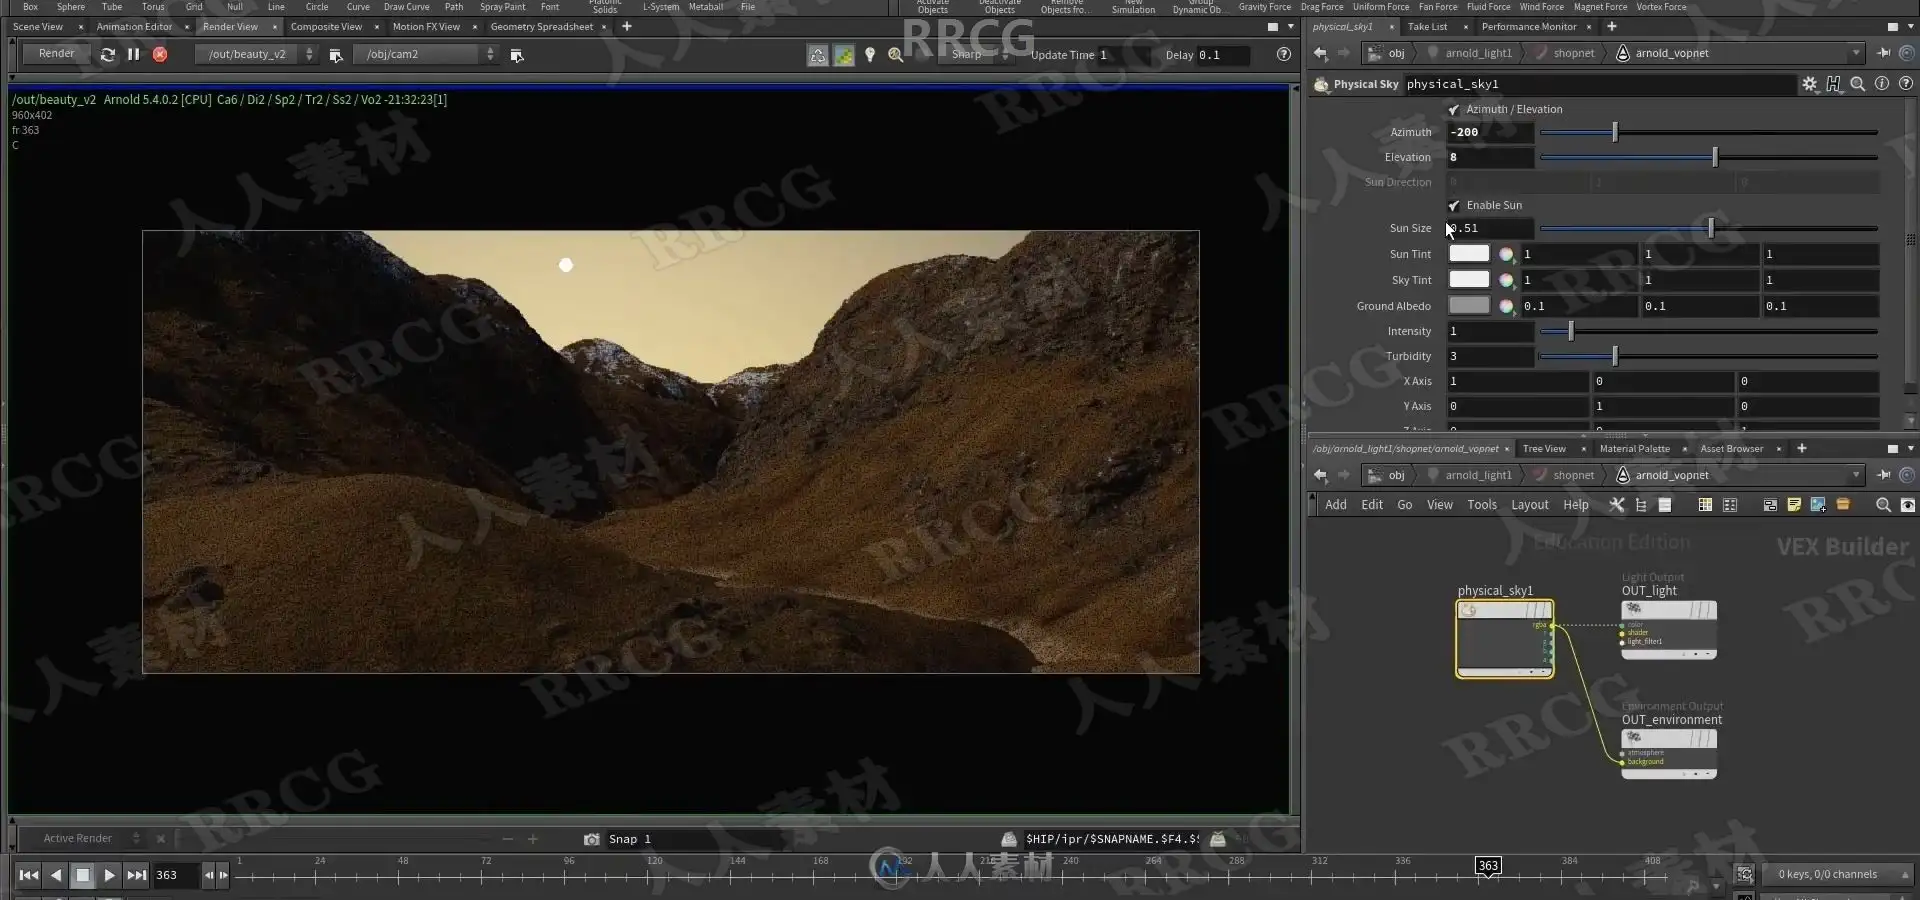Image resolution: width=1920 pixels, height=900 pixels.
Task: Pin the parameter pane
Action: (1884, 53)
